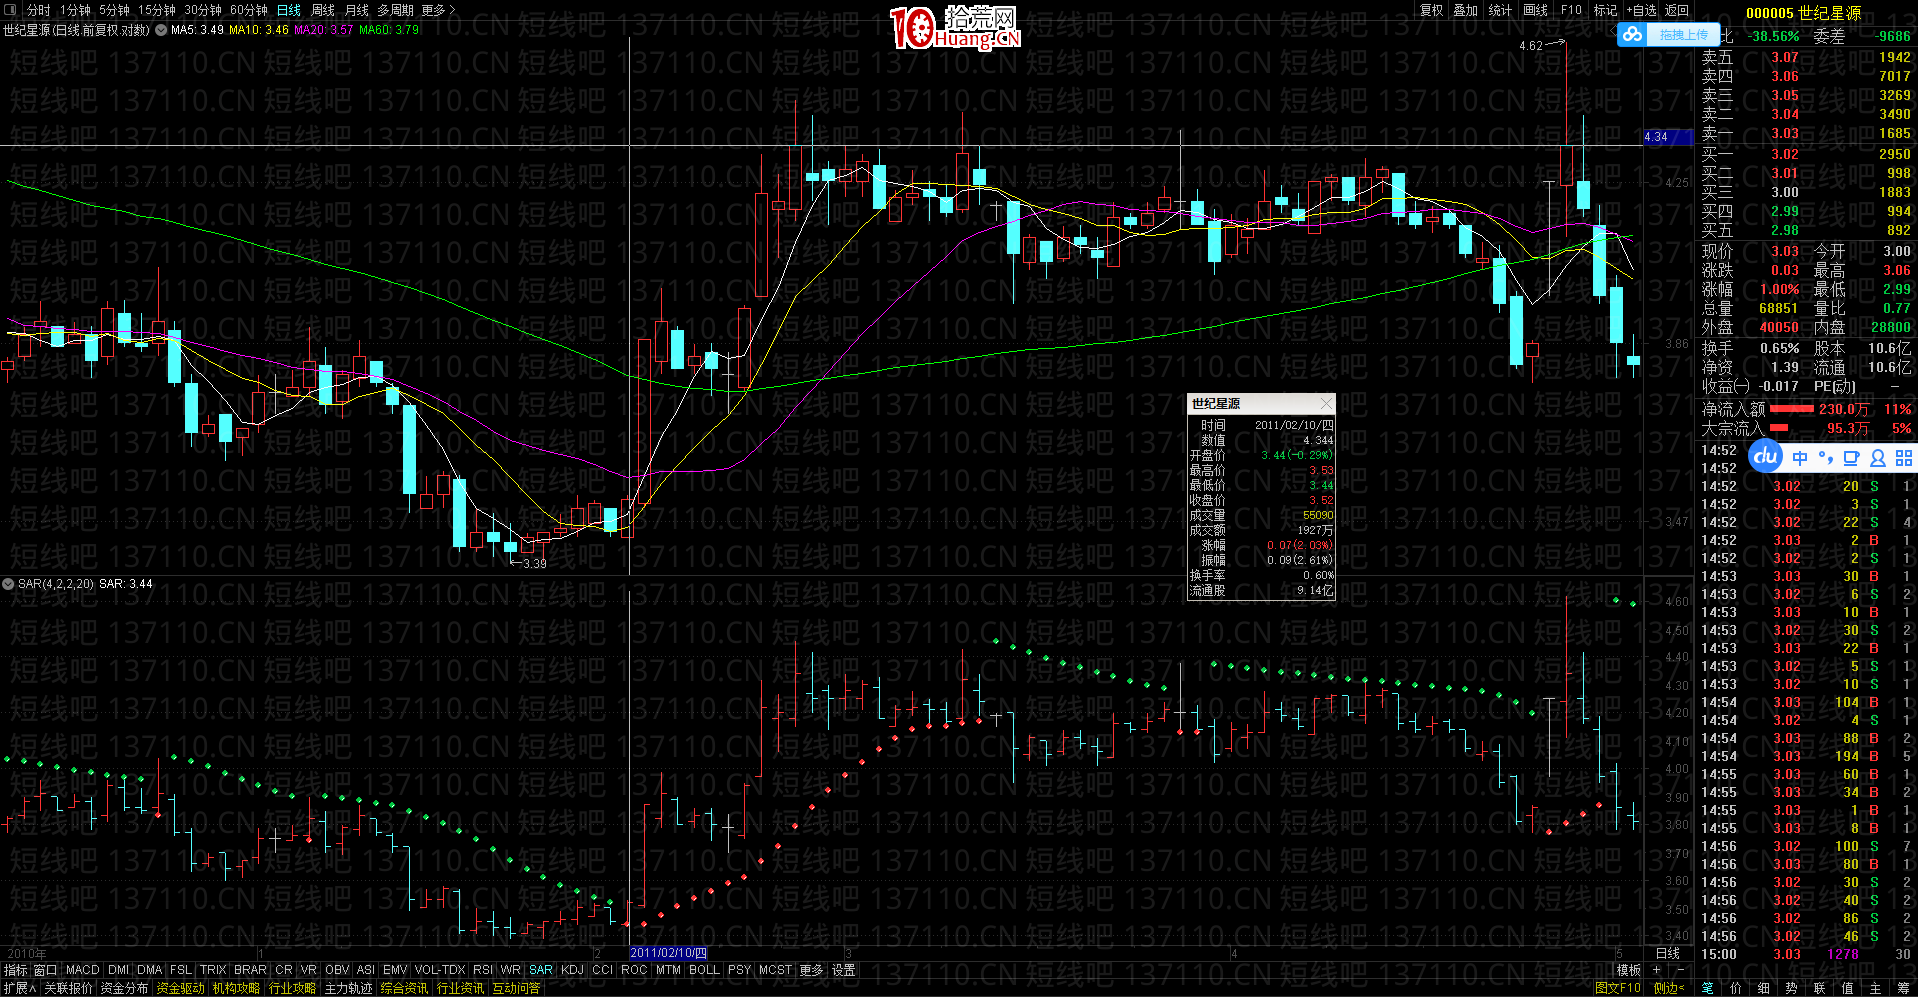
Task: Switch indicator to TRIX
Action: (213, 970)
